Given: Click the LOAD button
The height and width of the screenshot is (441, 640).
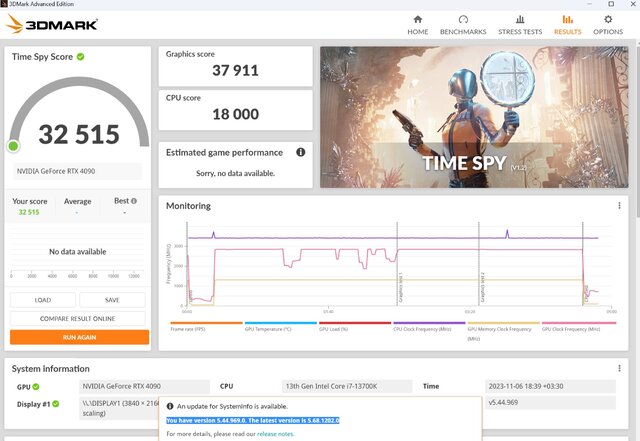Looking at the screenshot, I should (x=43, y=300).
